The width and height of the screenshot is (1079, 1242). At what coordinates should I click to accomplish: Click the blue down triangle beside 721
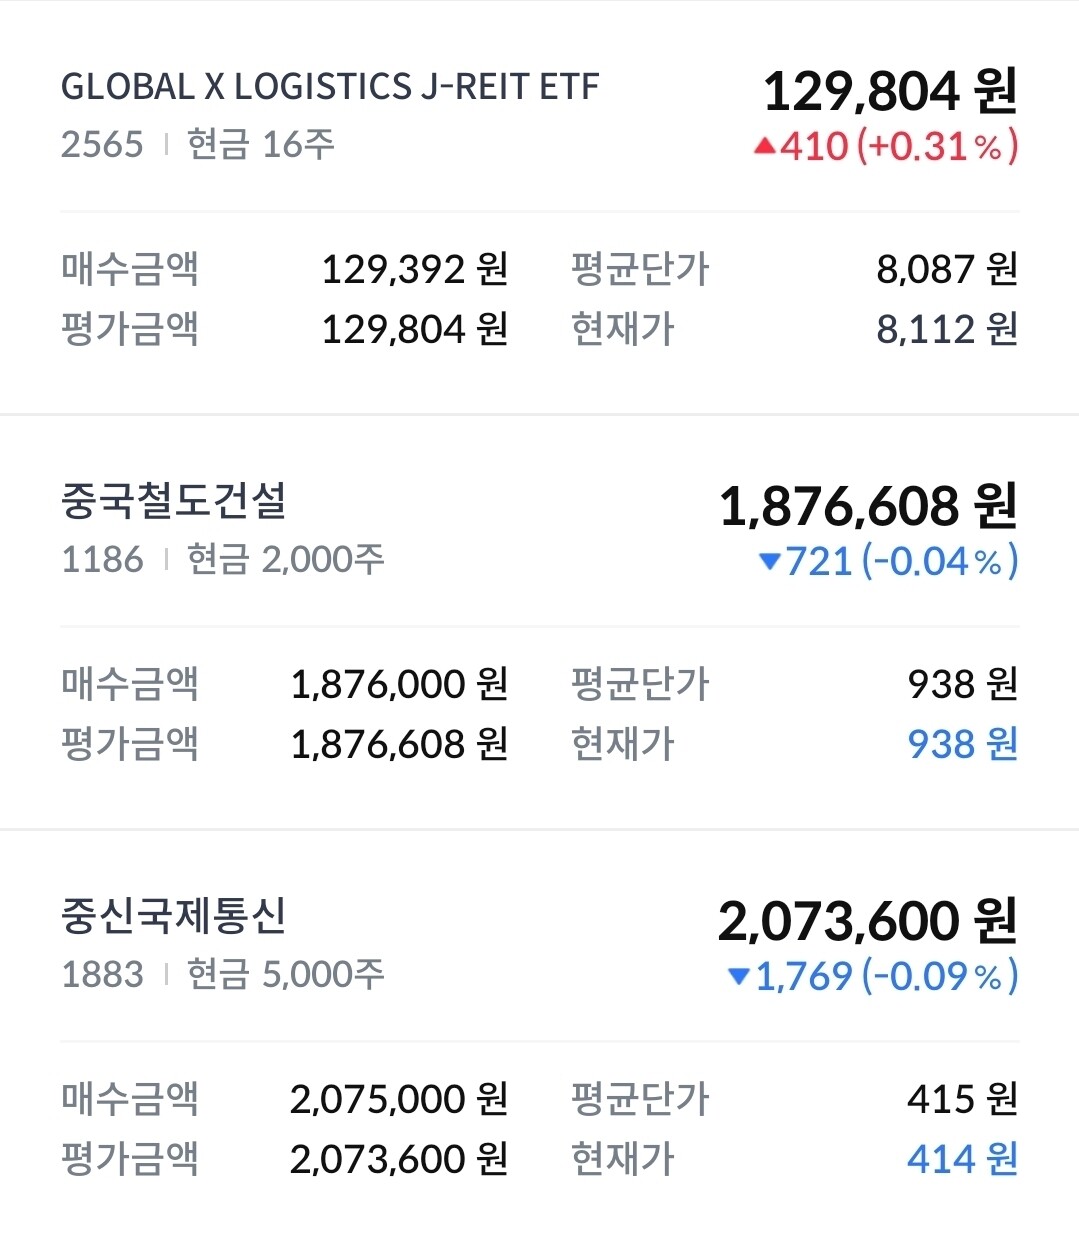pyautogui.click(x=769, y=562)
